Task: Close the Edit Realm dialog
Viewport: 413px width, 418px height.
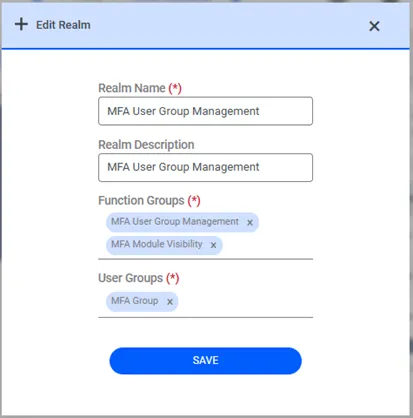Action: (374, 26)
